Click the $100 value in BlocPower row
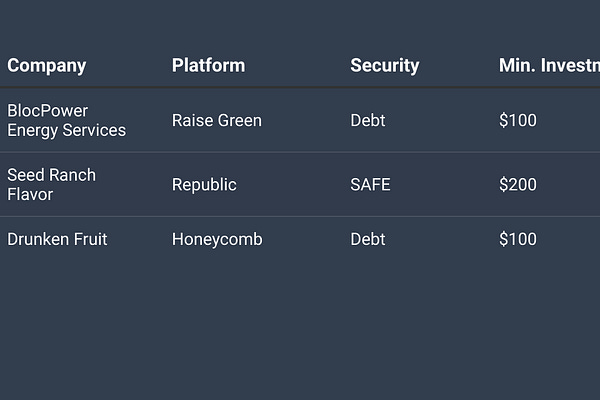The height and width of the screenshot is (400, 600). (x=518, y=121)
